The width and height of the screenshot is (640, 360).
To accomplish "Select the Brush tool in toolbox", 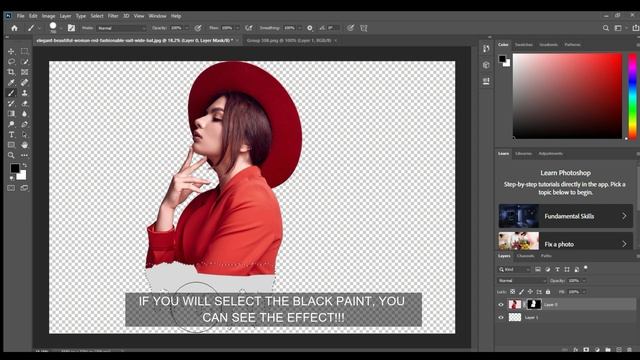I will click(x=11, y=93).
